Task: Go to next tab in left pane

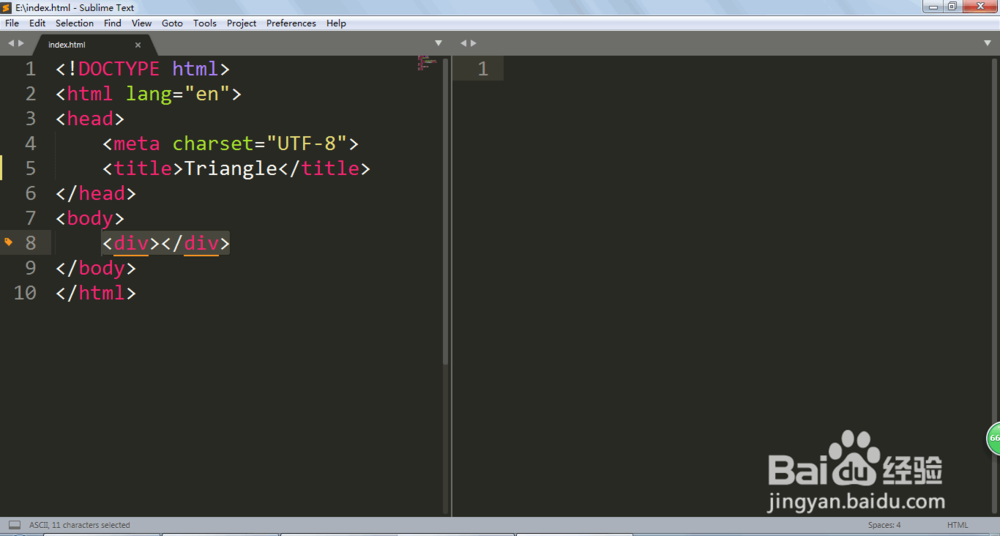Action: 21,43
